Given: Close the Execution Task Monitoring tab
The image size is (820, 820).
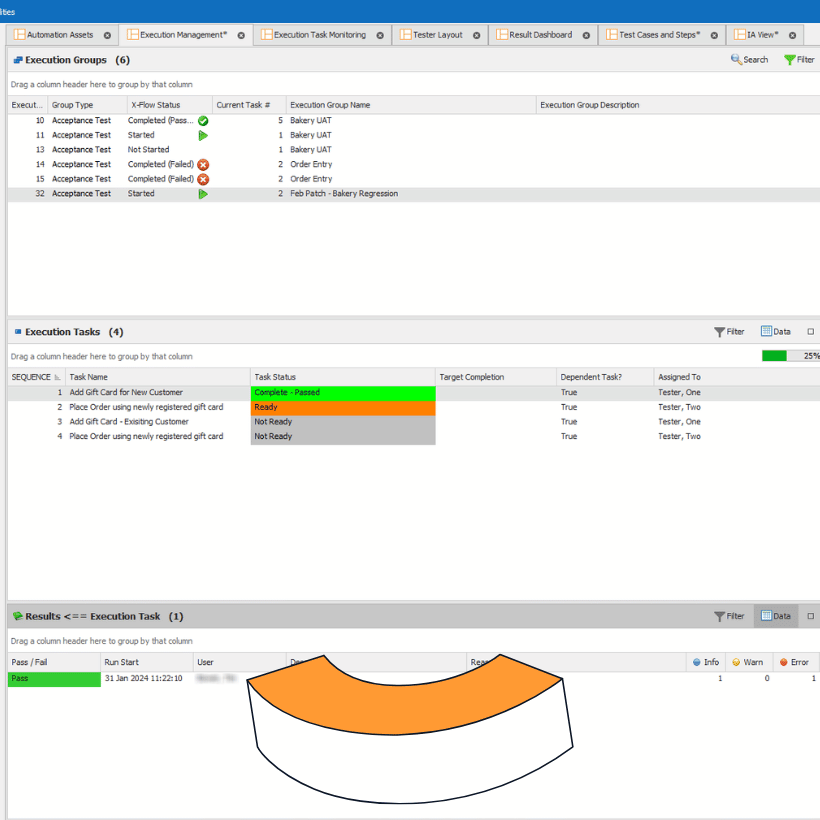Looking at the screenshot, I should [x=380, y=36].
